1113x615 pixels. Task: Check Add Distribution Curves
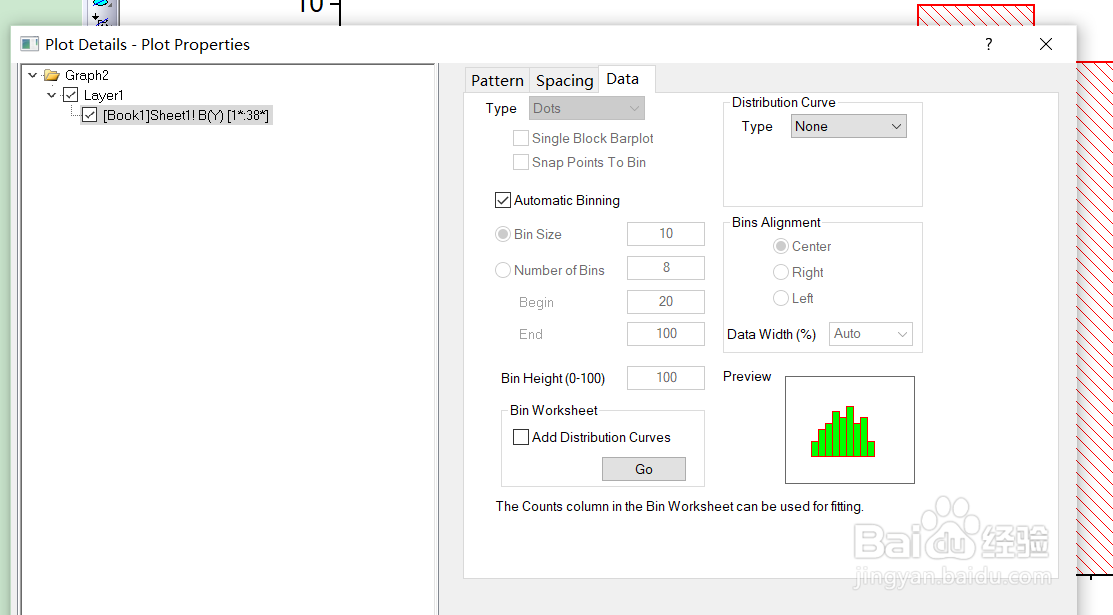(x=521, y=437)
